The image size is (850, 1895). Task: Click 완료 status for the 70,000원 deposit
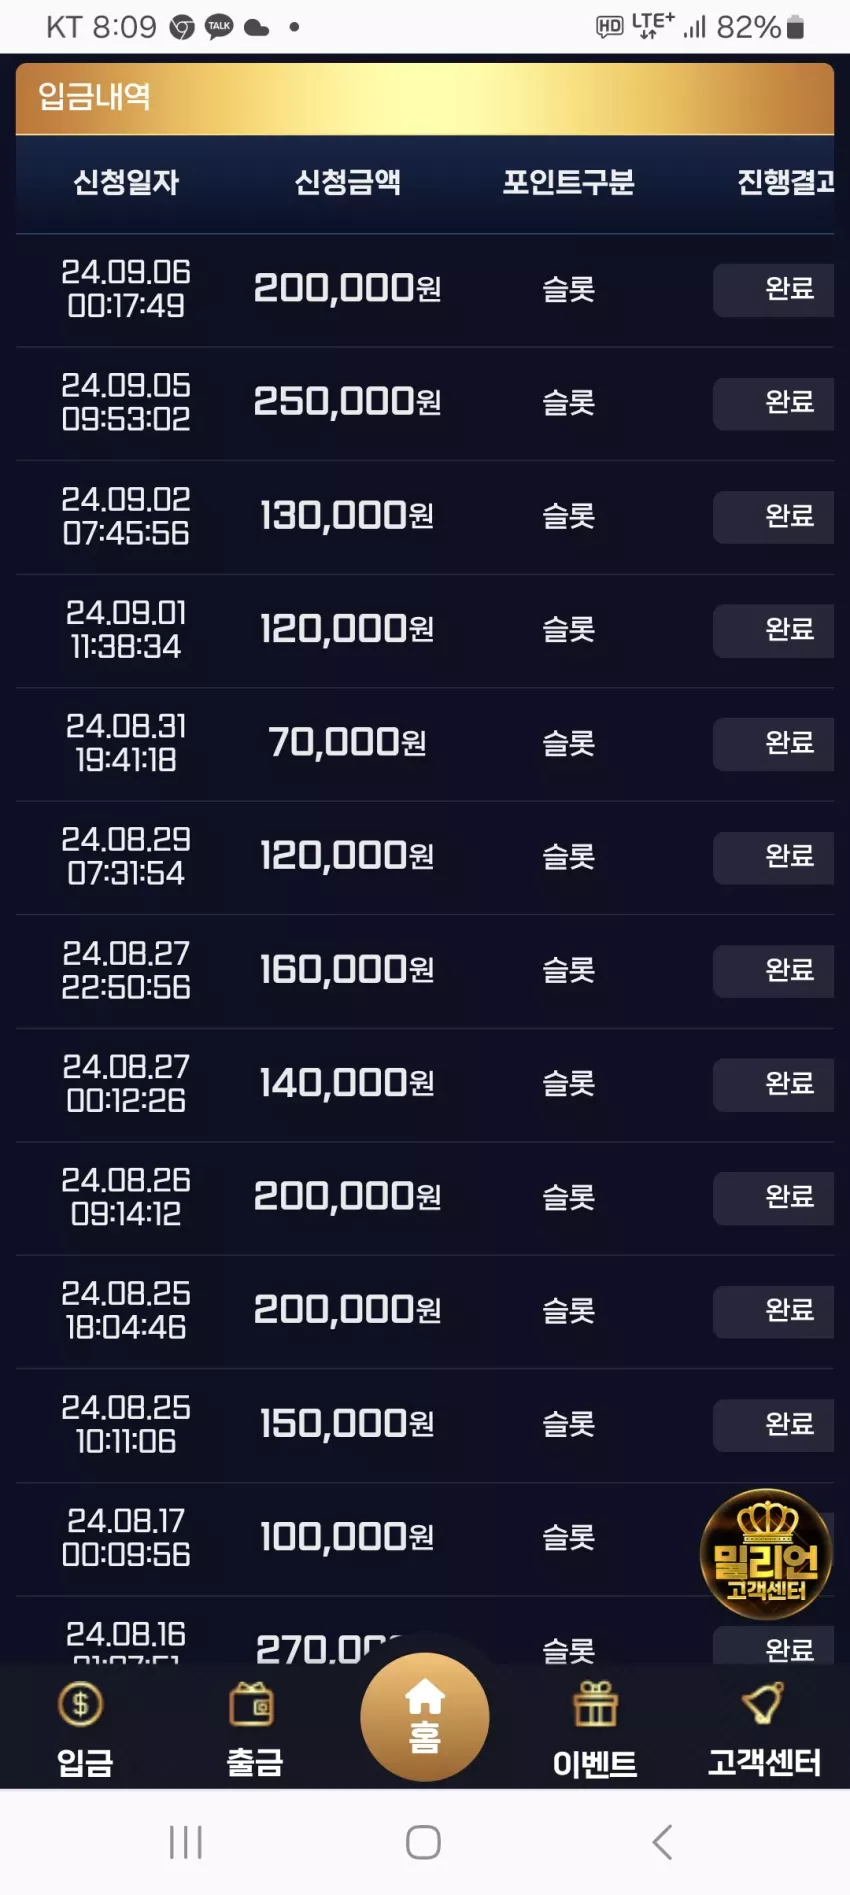(x=773, y=744)
